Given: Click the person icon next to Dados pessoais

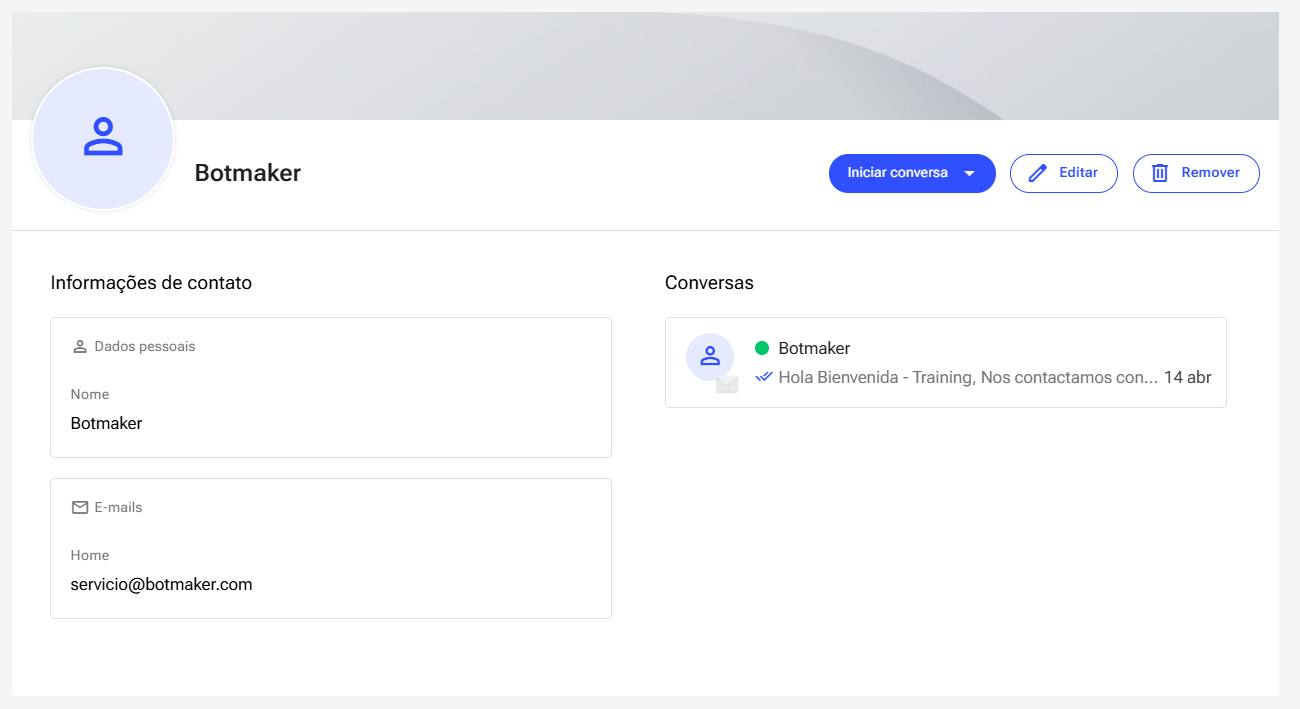Looking at the screenshot, I should pos(80,347).
